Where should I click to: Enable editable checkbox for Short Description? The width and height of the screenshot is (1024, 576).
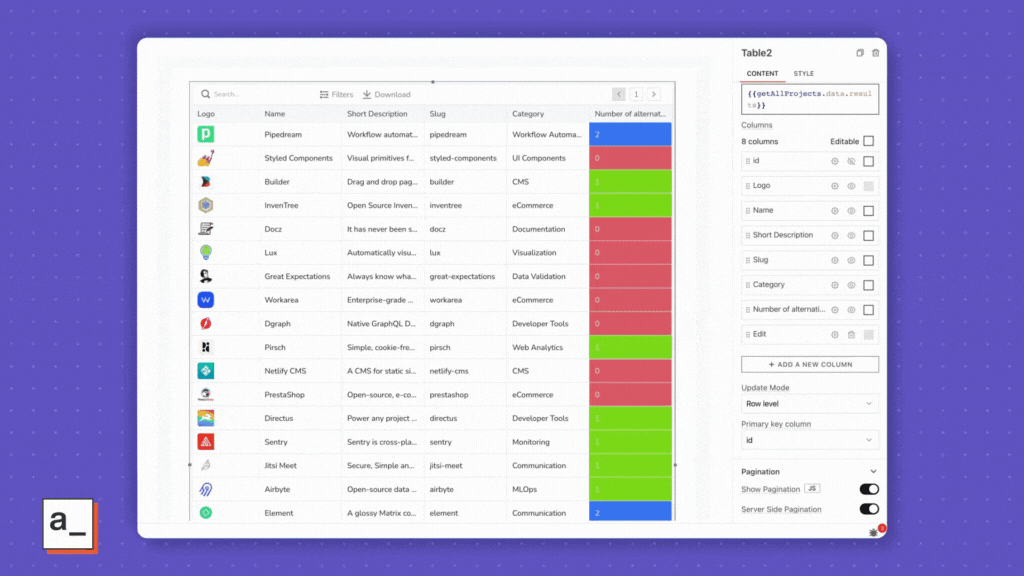[868, 236]
